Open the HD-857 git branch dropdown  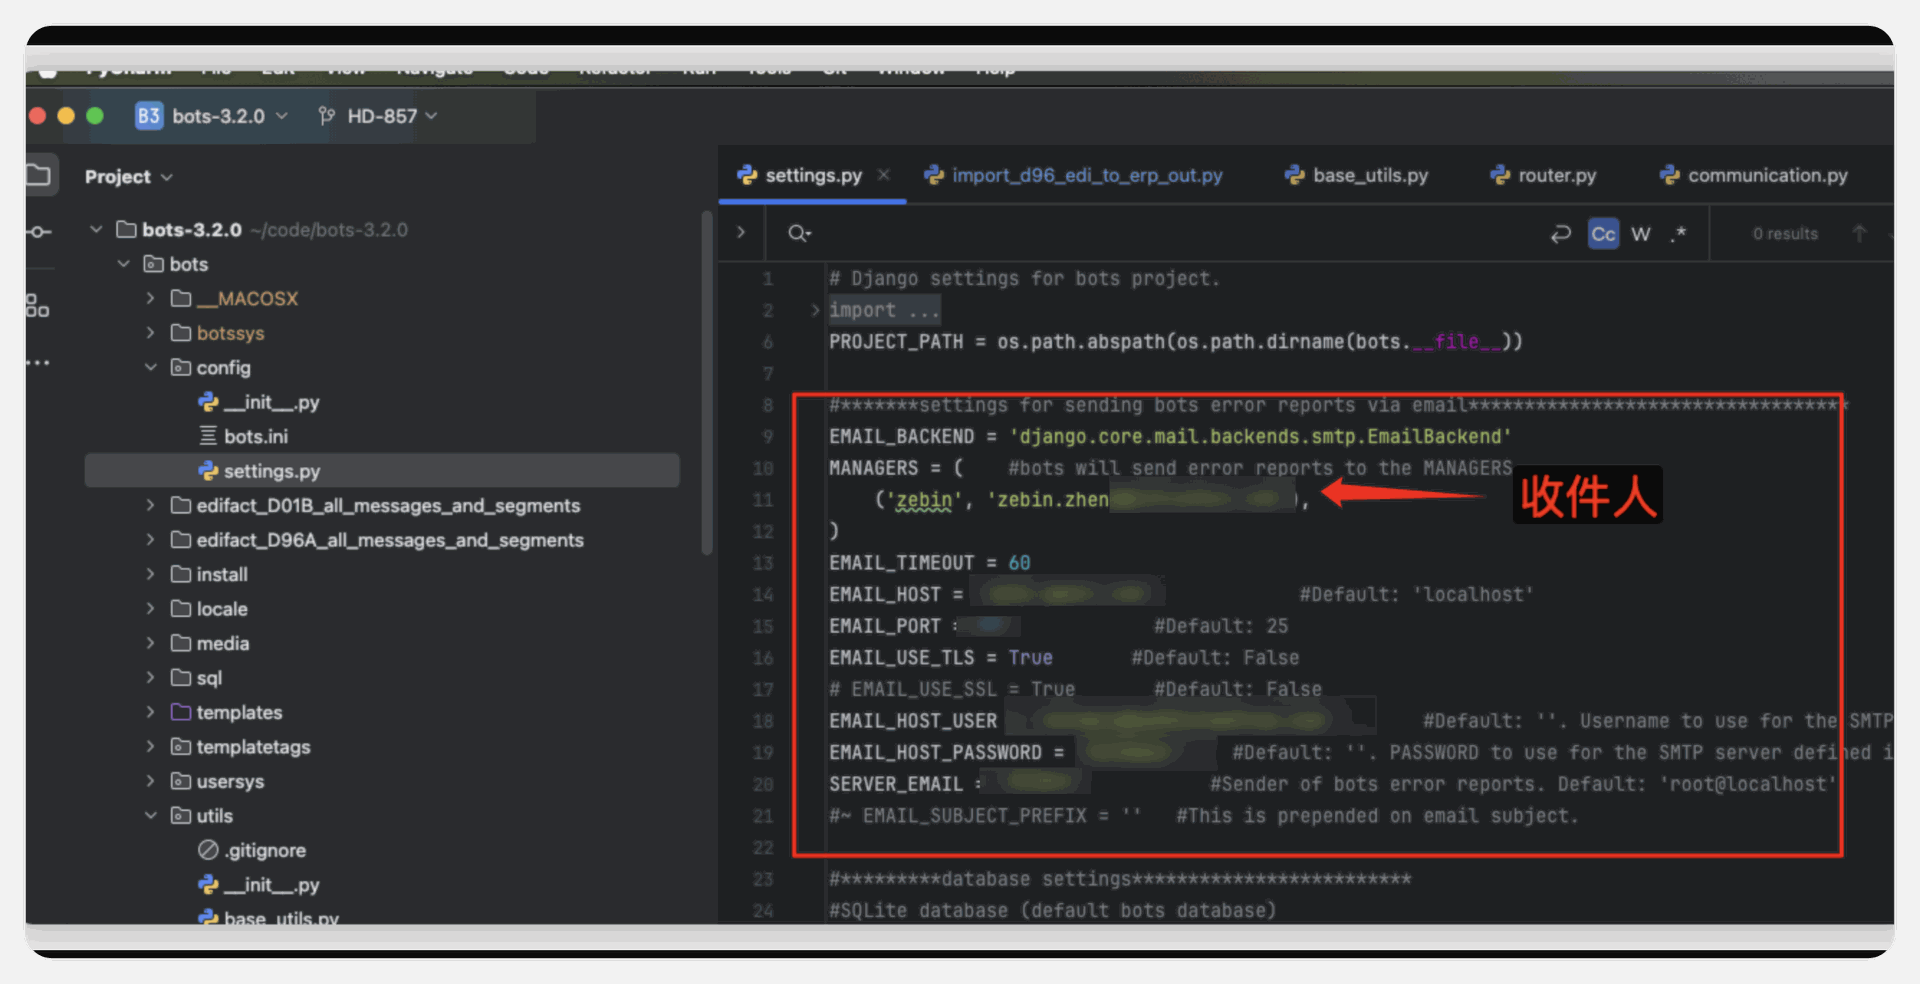point(378,116)
